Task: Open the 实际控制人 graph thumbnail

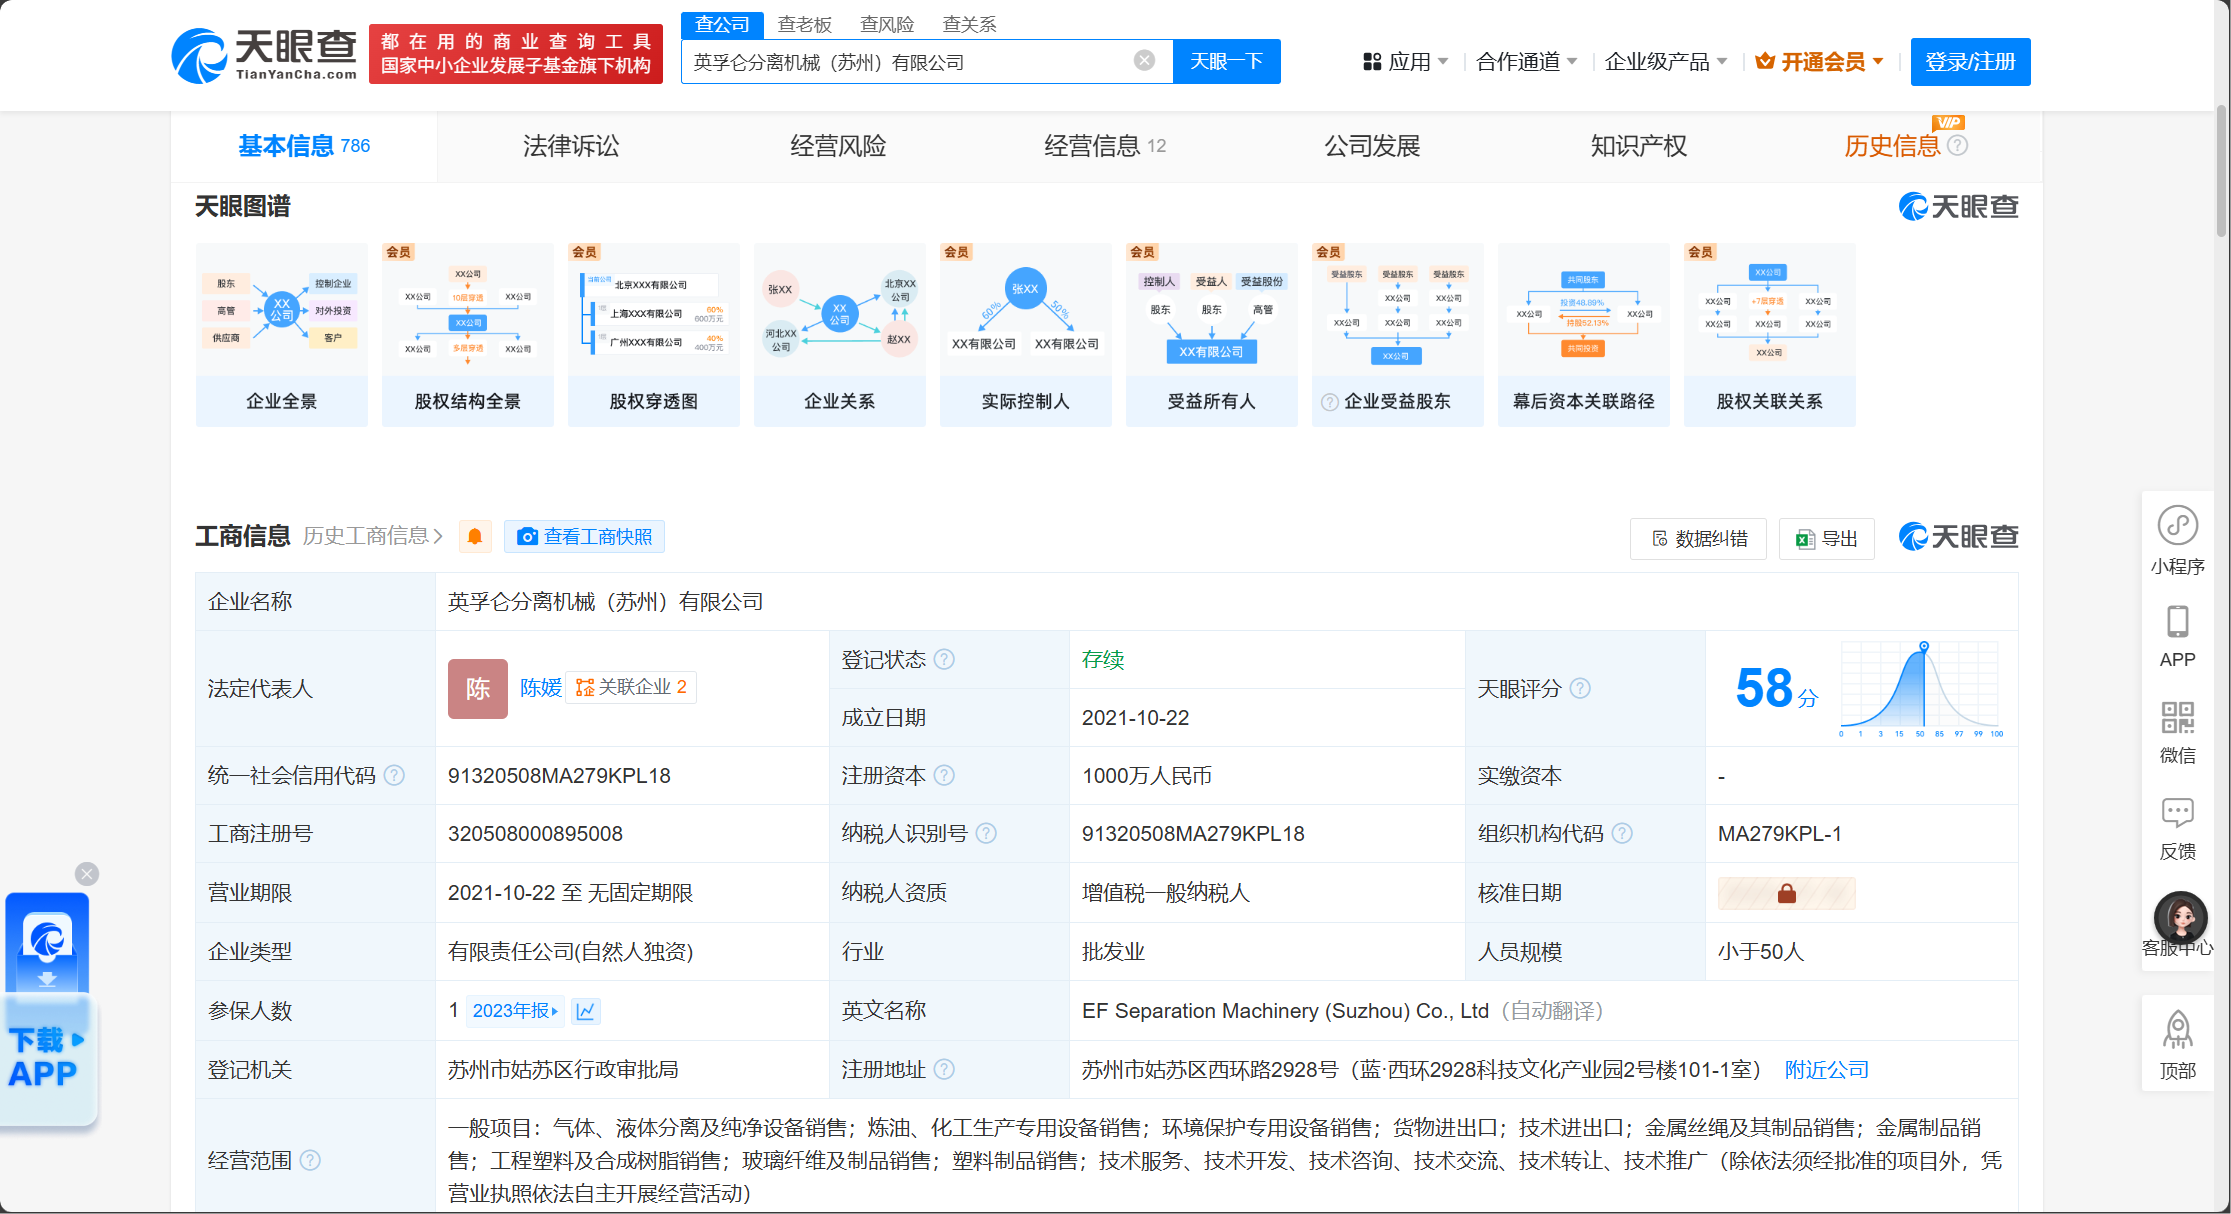Action: point(1026,335)
